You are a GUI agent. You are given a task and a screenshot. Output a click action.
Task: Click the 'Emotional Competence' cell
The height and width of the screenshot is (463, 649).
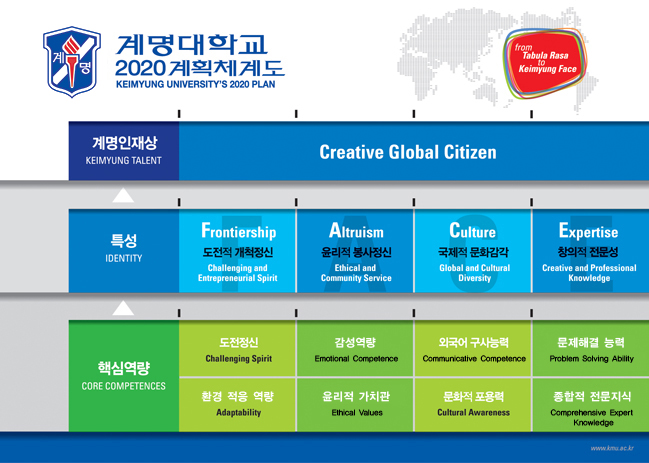[x=355, y=348]
